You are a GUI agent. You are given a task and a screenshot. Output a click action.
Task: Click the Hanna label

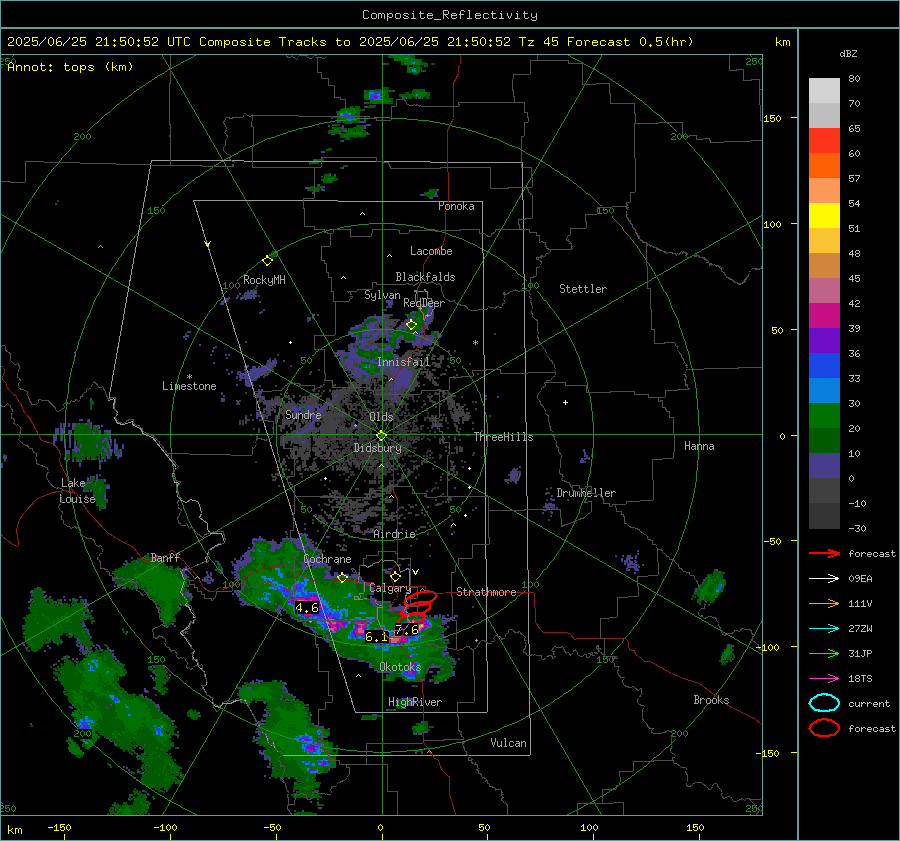pos(699,446)
